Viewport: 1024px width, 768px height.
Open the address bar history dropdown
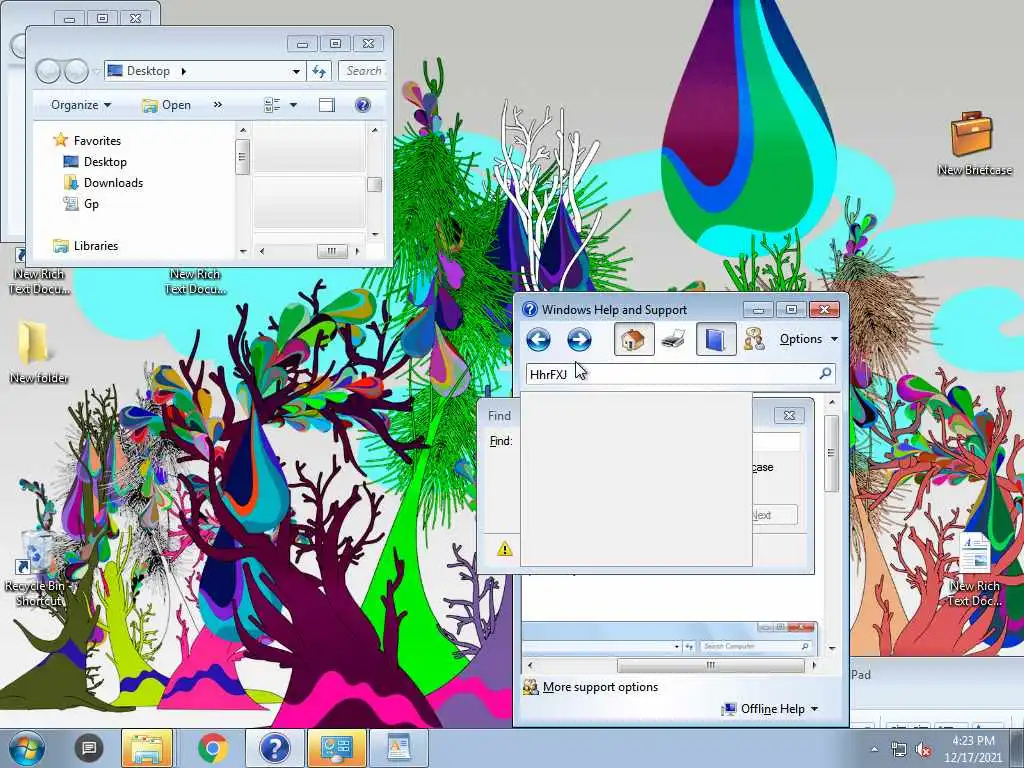pos(296,71)
